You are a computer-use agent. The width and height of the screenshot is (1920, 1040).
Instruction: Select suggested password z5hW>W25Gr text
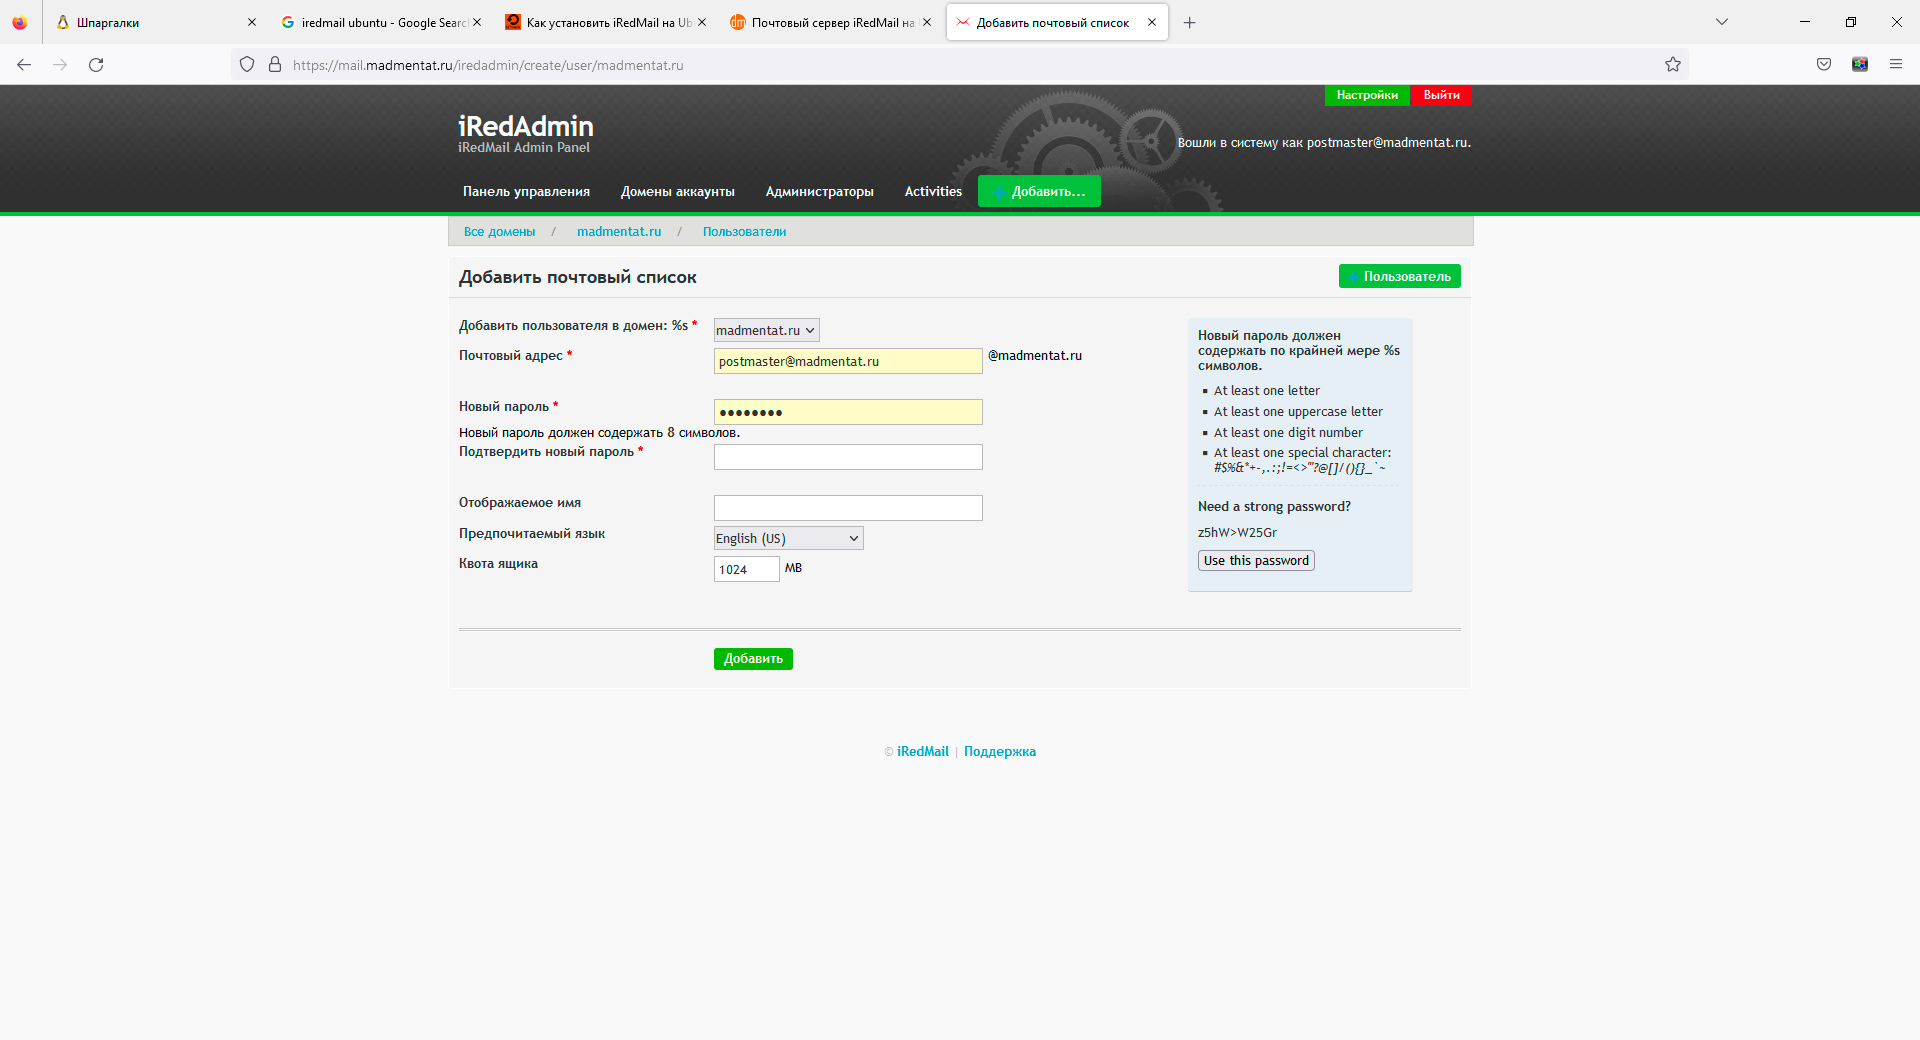[x=1237, y=533]
